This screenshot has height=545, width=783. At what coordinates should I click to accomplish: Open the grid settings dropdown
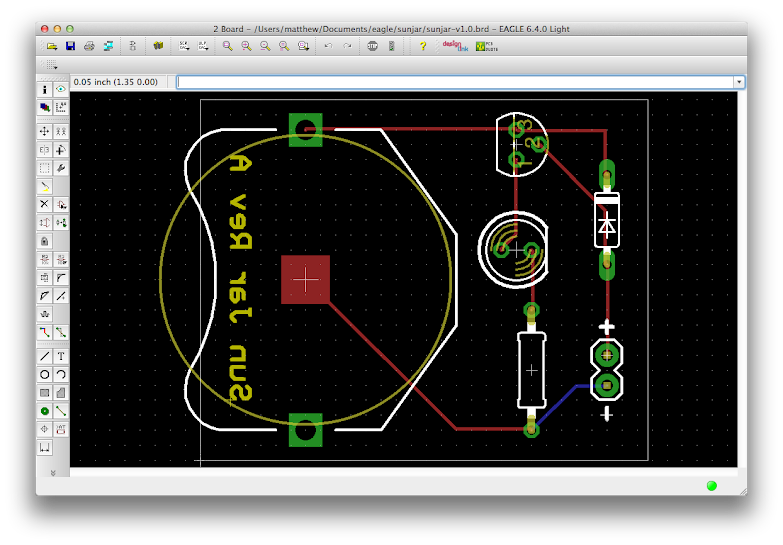[x=51, y=65]
